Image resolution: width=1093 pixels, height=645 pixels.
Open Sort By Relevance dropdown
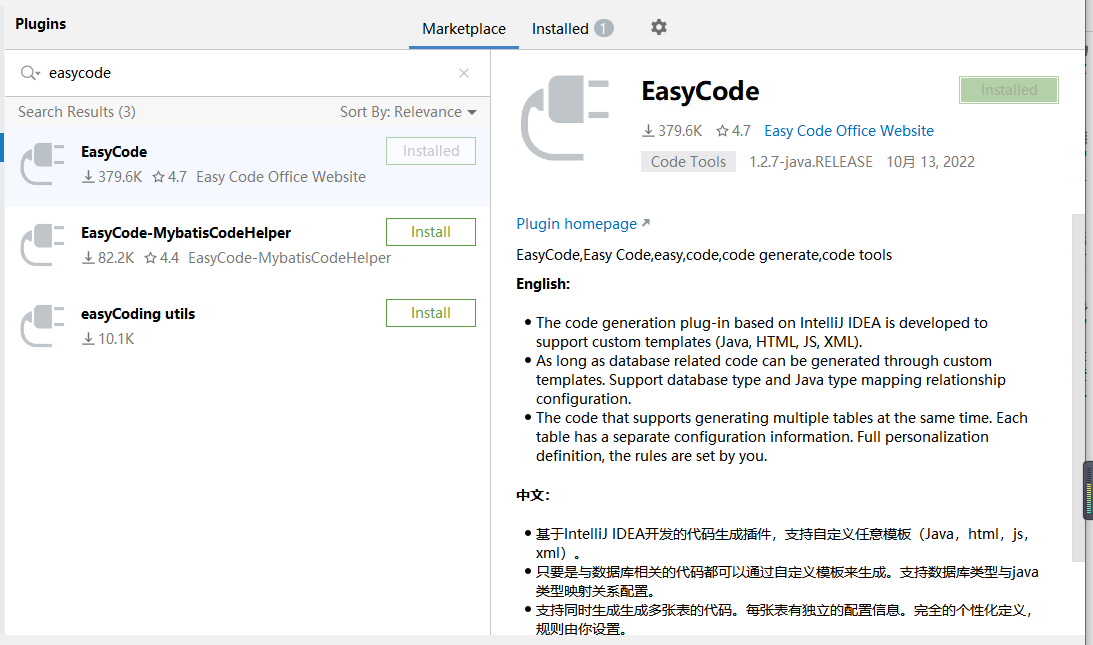[x=408, y=112]
